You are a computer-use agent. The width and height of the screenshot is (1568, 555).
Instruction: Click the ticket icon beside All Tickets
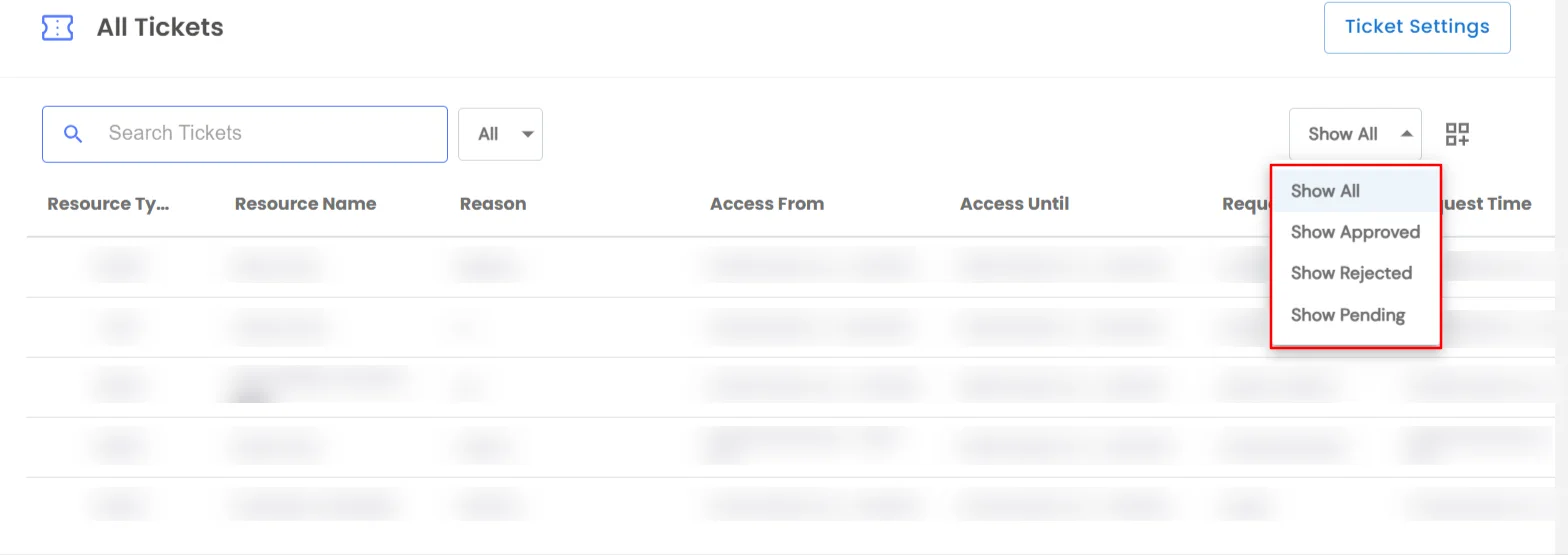point(57,28)
